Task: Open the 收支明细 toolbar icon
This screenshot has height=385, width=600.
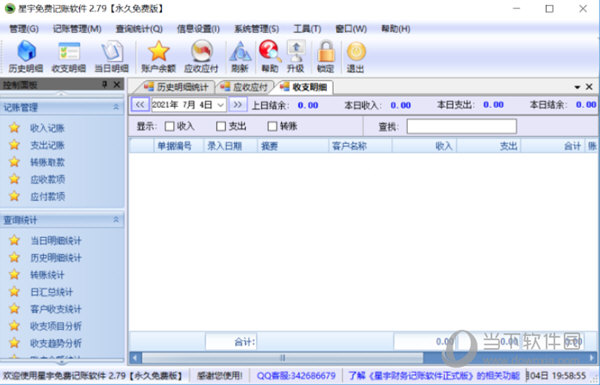Action: [x=69, y=56]
